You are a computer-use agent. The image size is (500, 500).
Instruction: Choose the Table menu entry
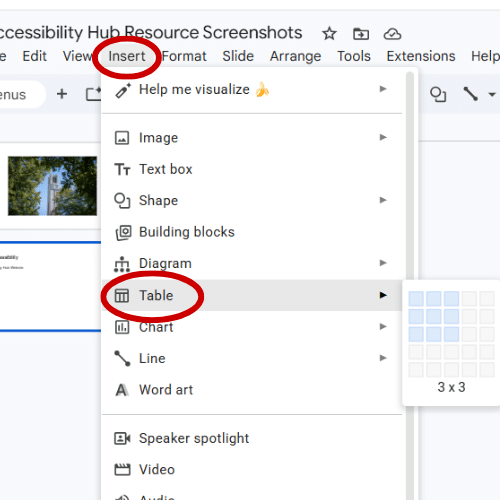click(x=252, y=295)
